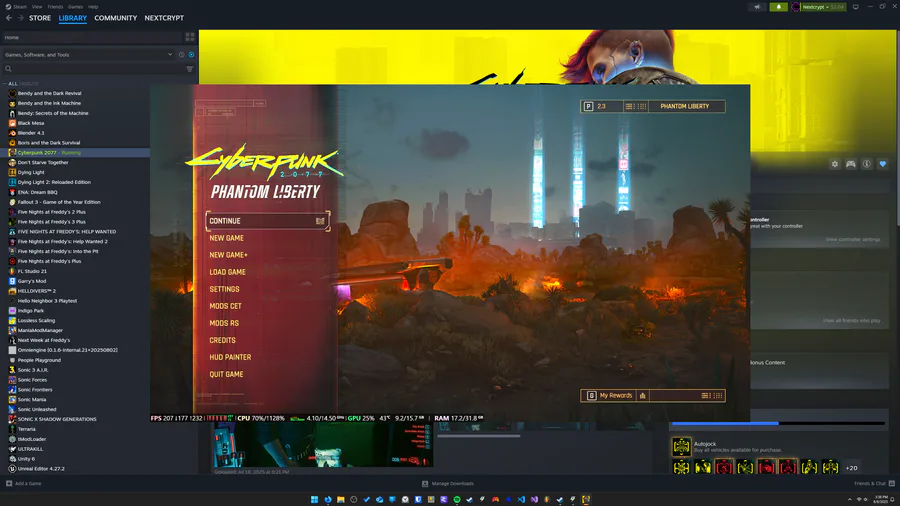Open the Friends menu

click(55, 7)
